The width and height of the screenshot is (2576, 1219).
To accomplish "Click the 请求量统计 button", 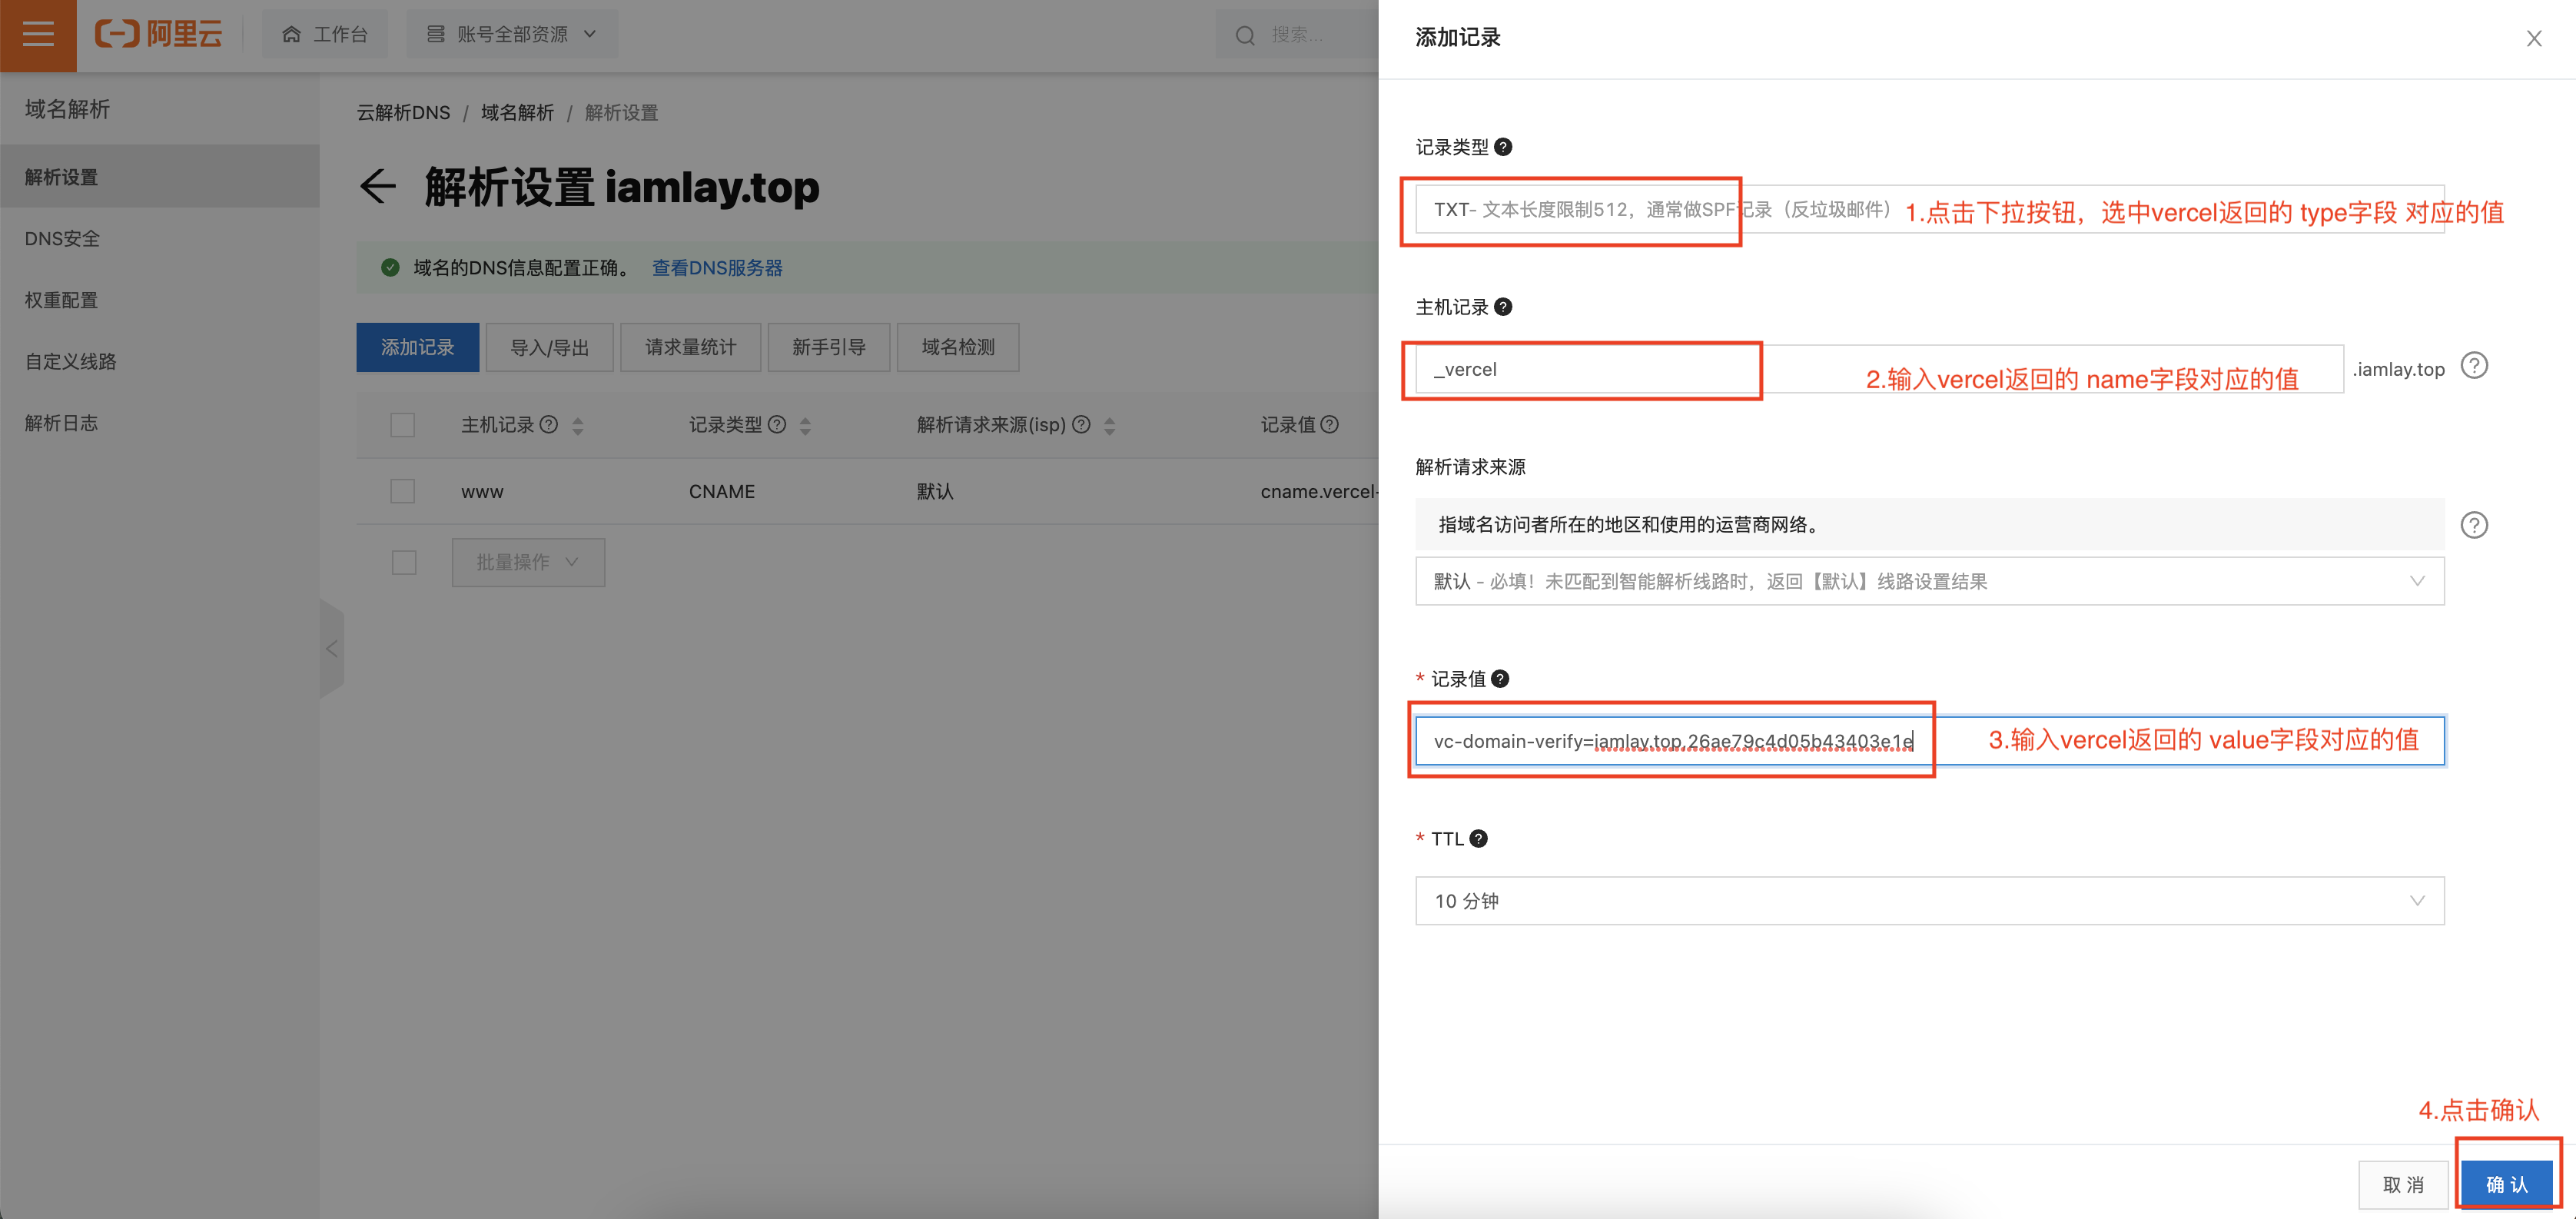I will point(690,347).
